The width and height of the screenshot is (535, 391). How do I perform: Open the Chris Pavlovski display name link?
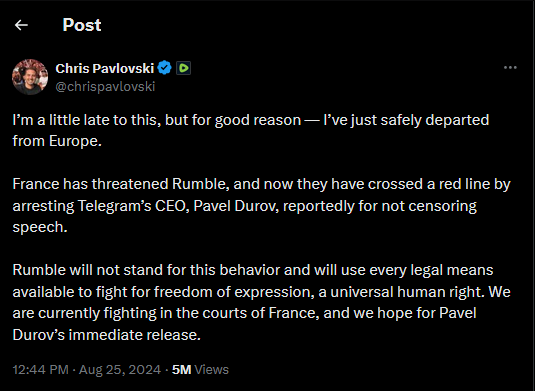coord(105,68)
